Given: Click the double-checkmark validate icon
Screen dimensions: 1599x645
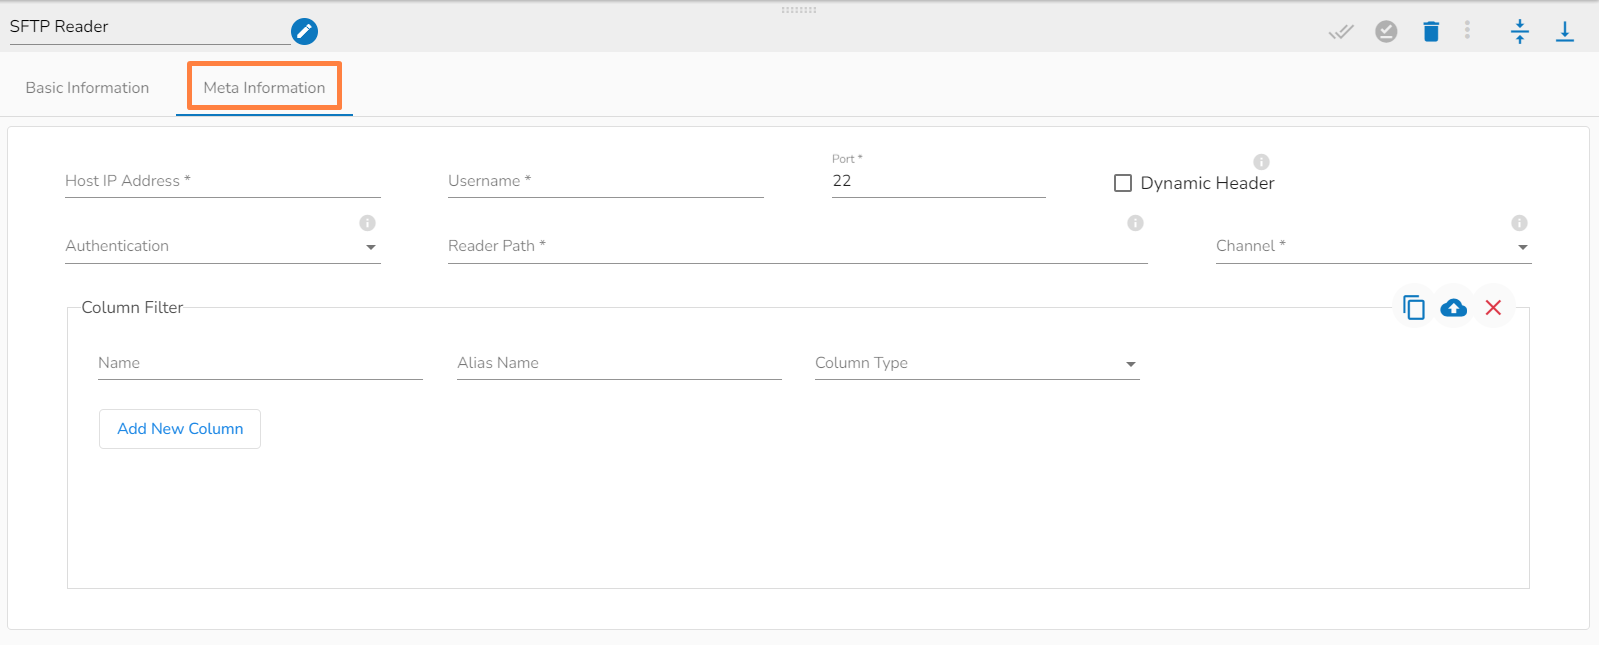Looking at the screenshot, I should (x=1341, y=32).
